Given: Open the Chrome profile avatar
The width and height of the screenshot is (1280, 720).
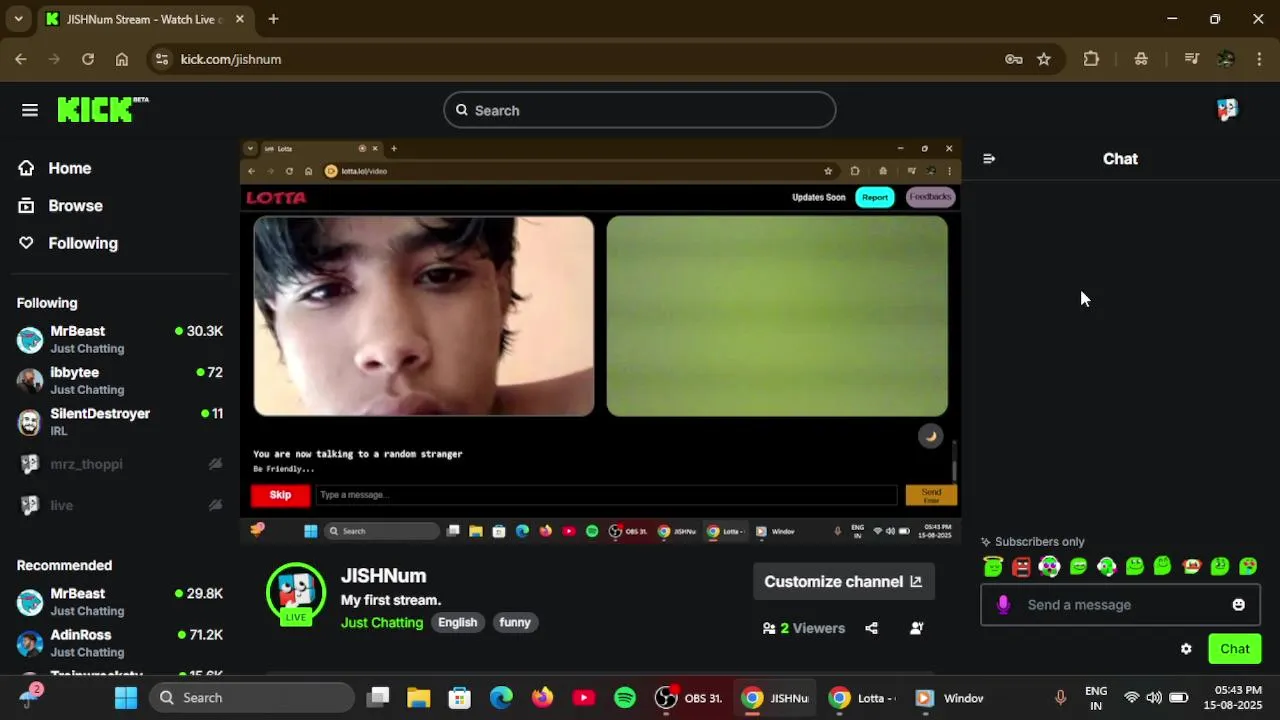Looking at the screenshot, I should click(1226, 59).
